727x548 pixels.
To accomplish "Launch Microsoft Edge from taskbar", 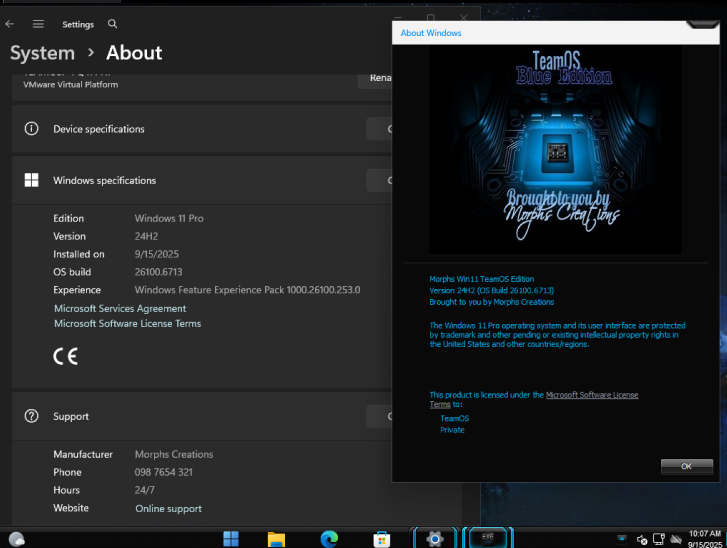I will [329, 539].
